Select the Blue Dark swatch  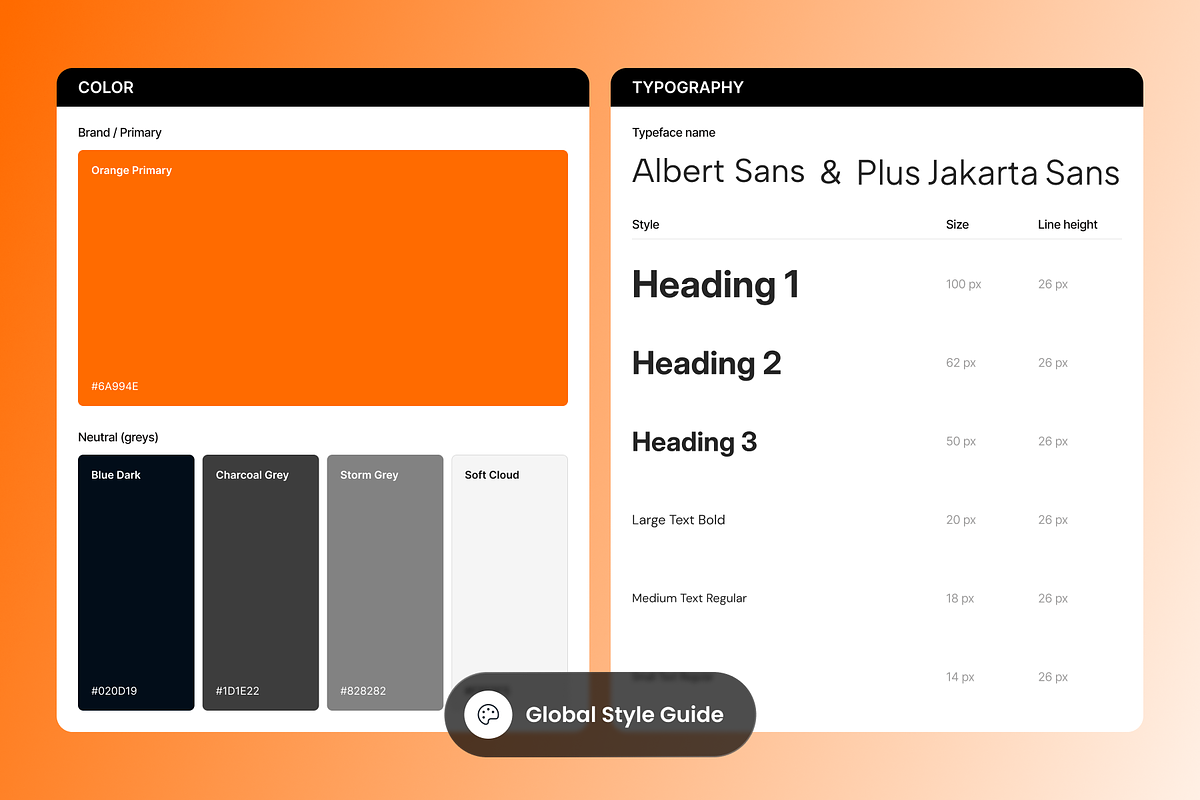(x=136, y=583)
